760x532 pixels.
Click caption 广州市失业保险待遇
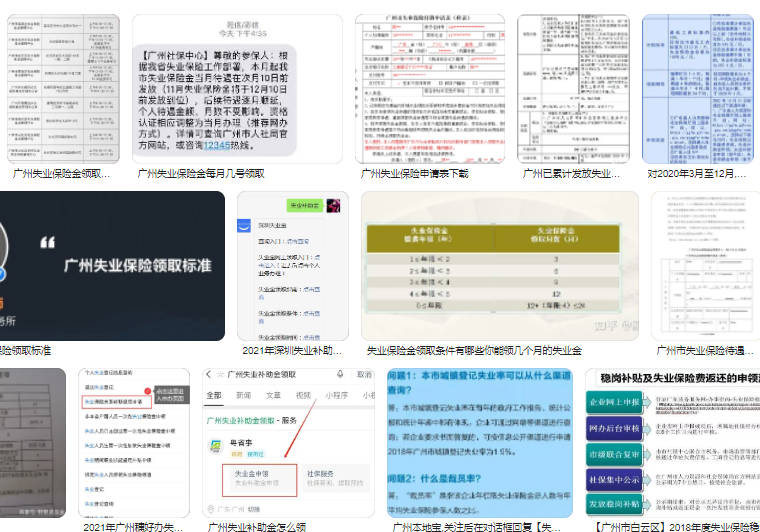[705, 350]
